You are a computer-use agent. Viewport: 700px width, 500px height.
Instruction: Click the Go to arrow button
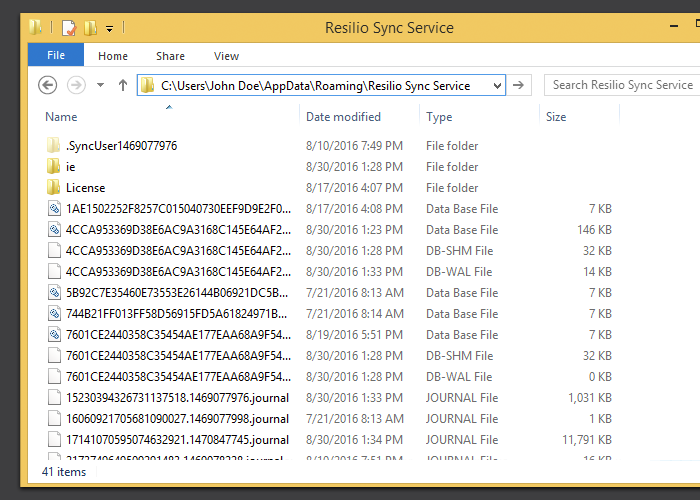pyautogui.click(x=518, y=85)
